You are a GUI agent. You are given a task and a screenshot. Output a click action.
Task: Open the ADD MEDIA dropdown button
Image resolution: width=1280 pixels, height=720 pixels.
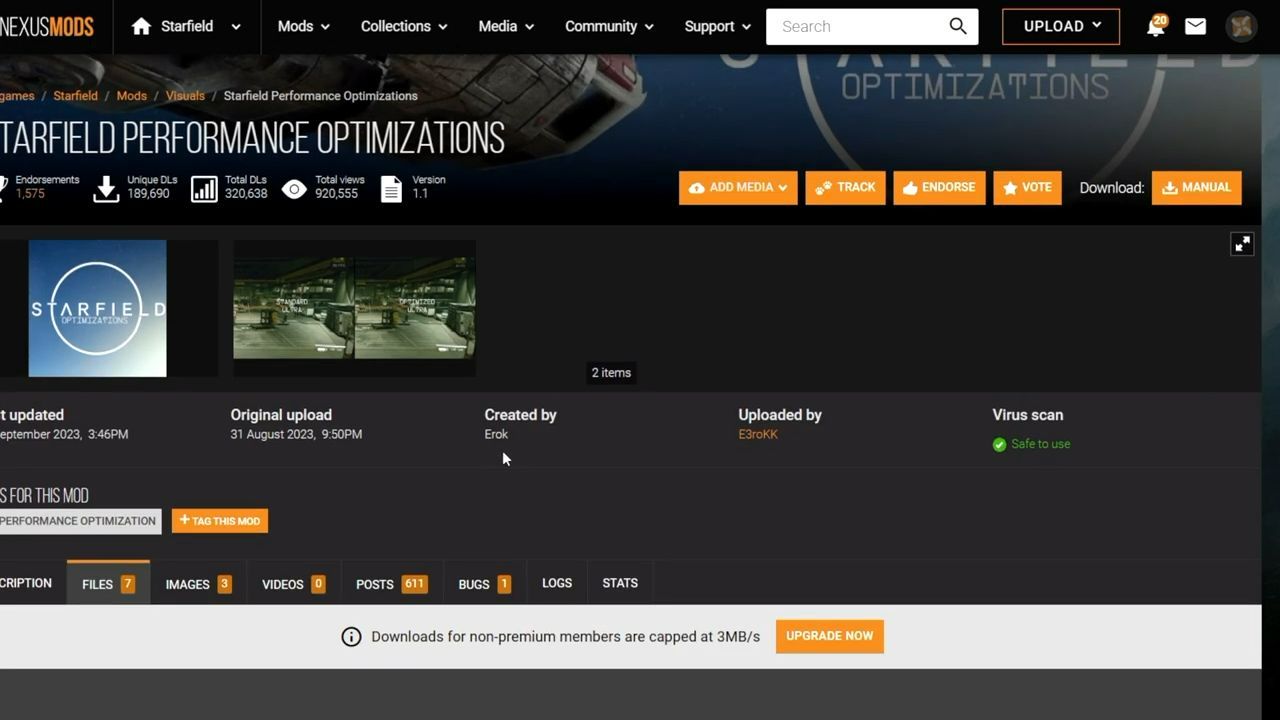[x=738, y=188]
